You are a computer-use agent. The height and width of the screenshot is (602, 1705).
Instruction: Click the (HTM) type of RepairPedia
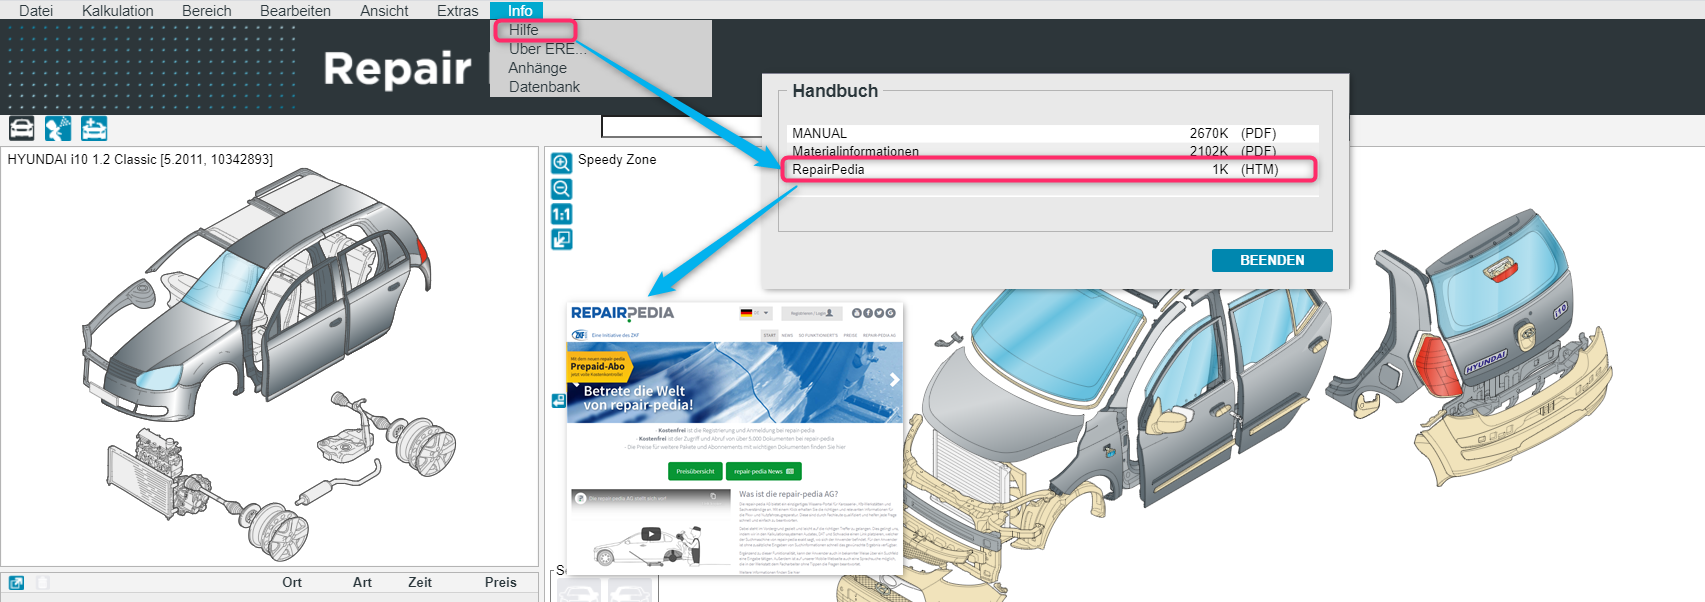click(1259, 169)
